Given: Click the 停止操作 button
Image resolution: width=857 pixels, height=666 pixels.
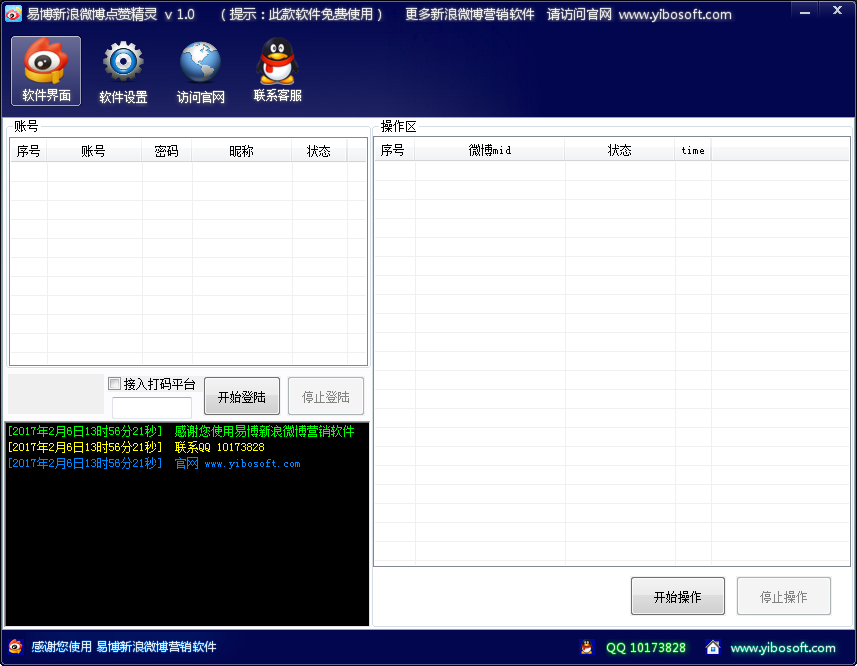Looking at the screenshot, I should 783,597.
